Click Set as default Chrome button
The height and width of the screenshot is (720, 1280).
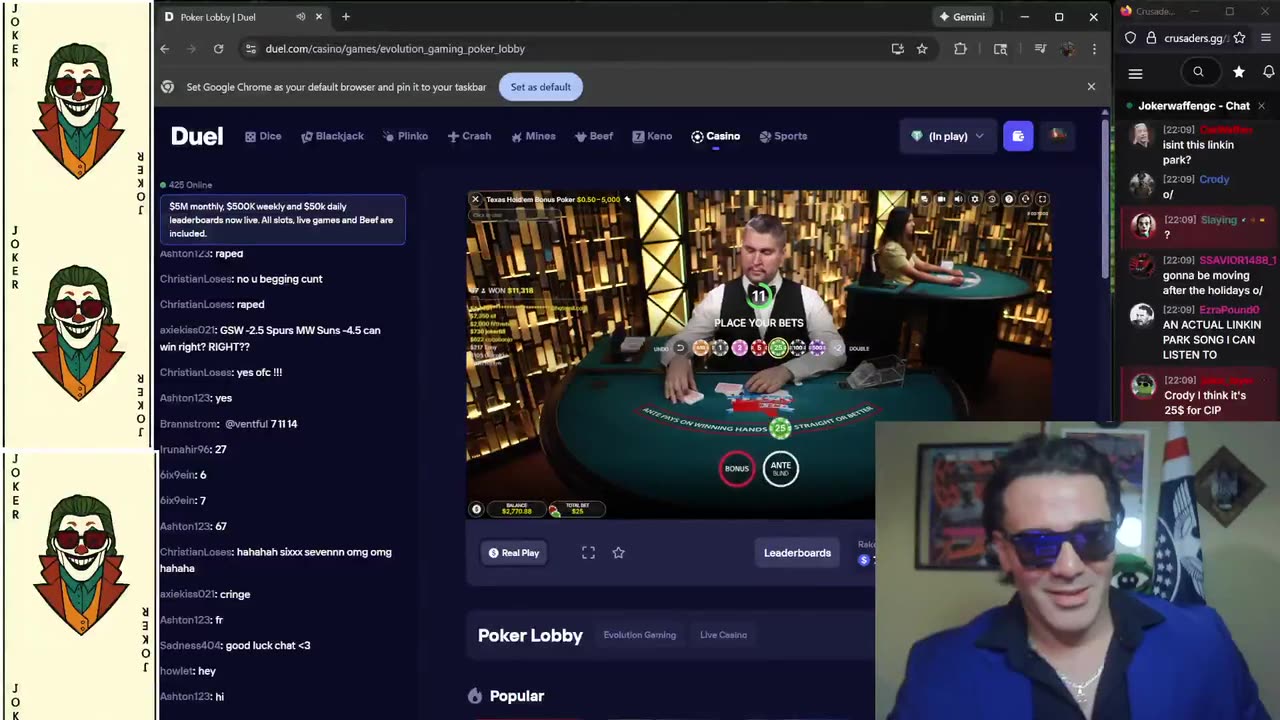point(540,87)
